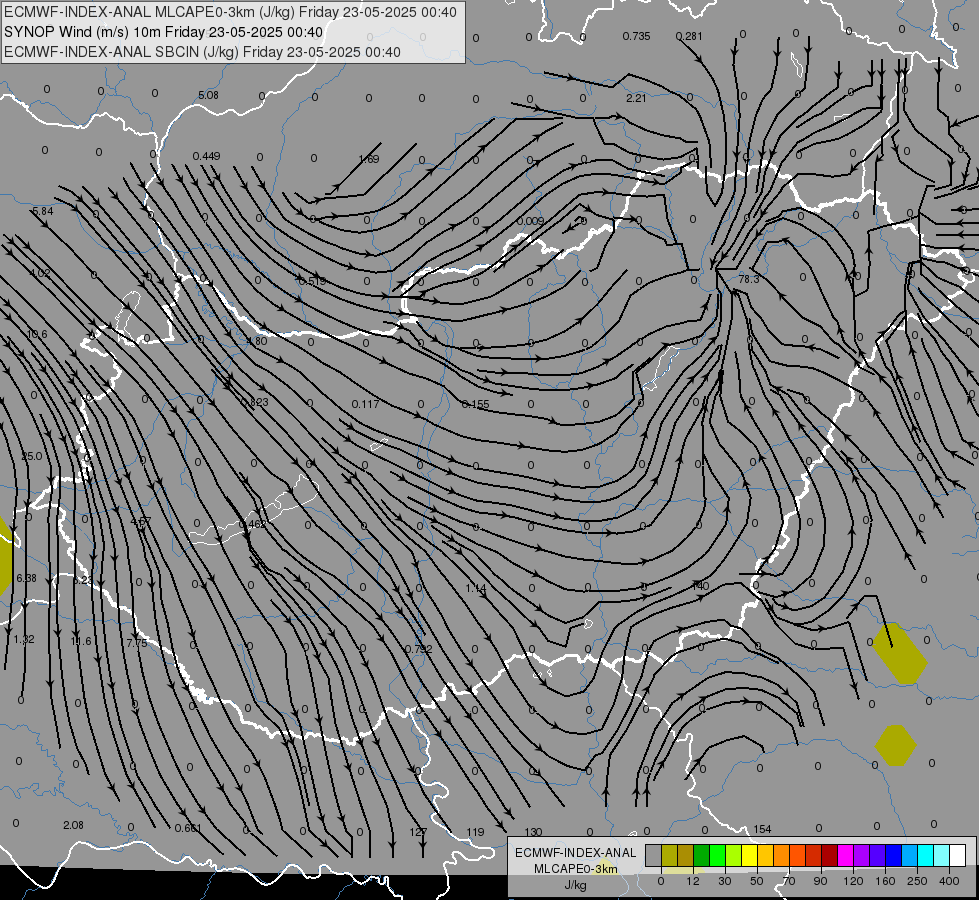
Task: Click the colorbar tick label 120
Action: click(x=853, y=881)
